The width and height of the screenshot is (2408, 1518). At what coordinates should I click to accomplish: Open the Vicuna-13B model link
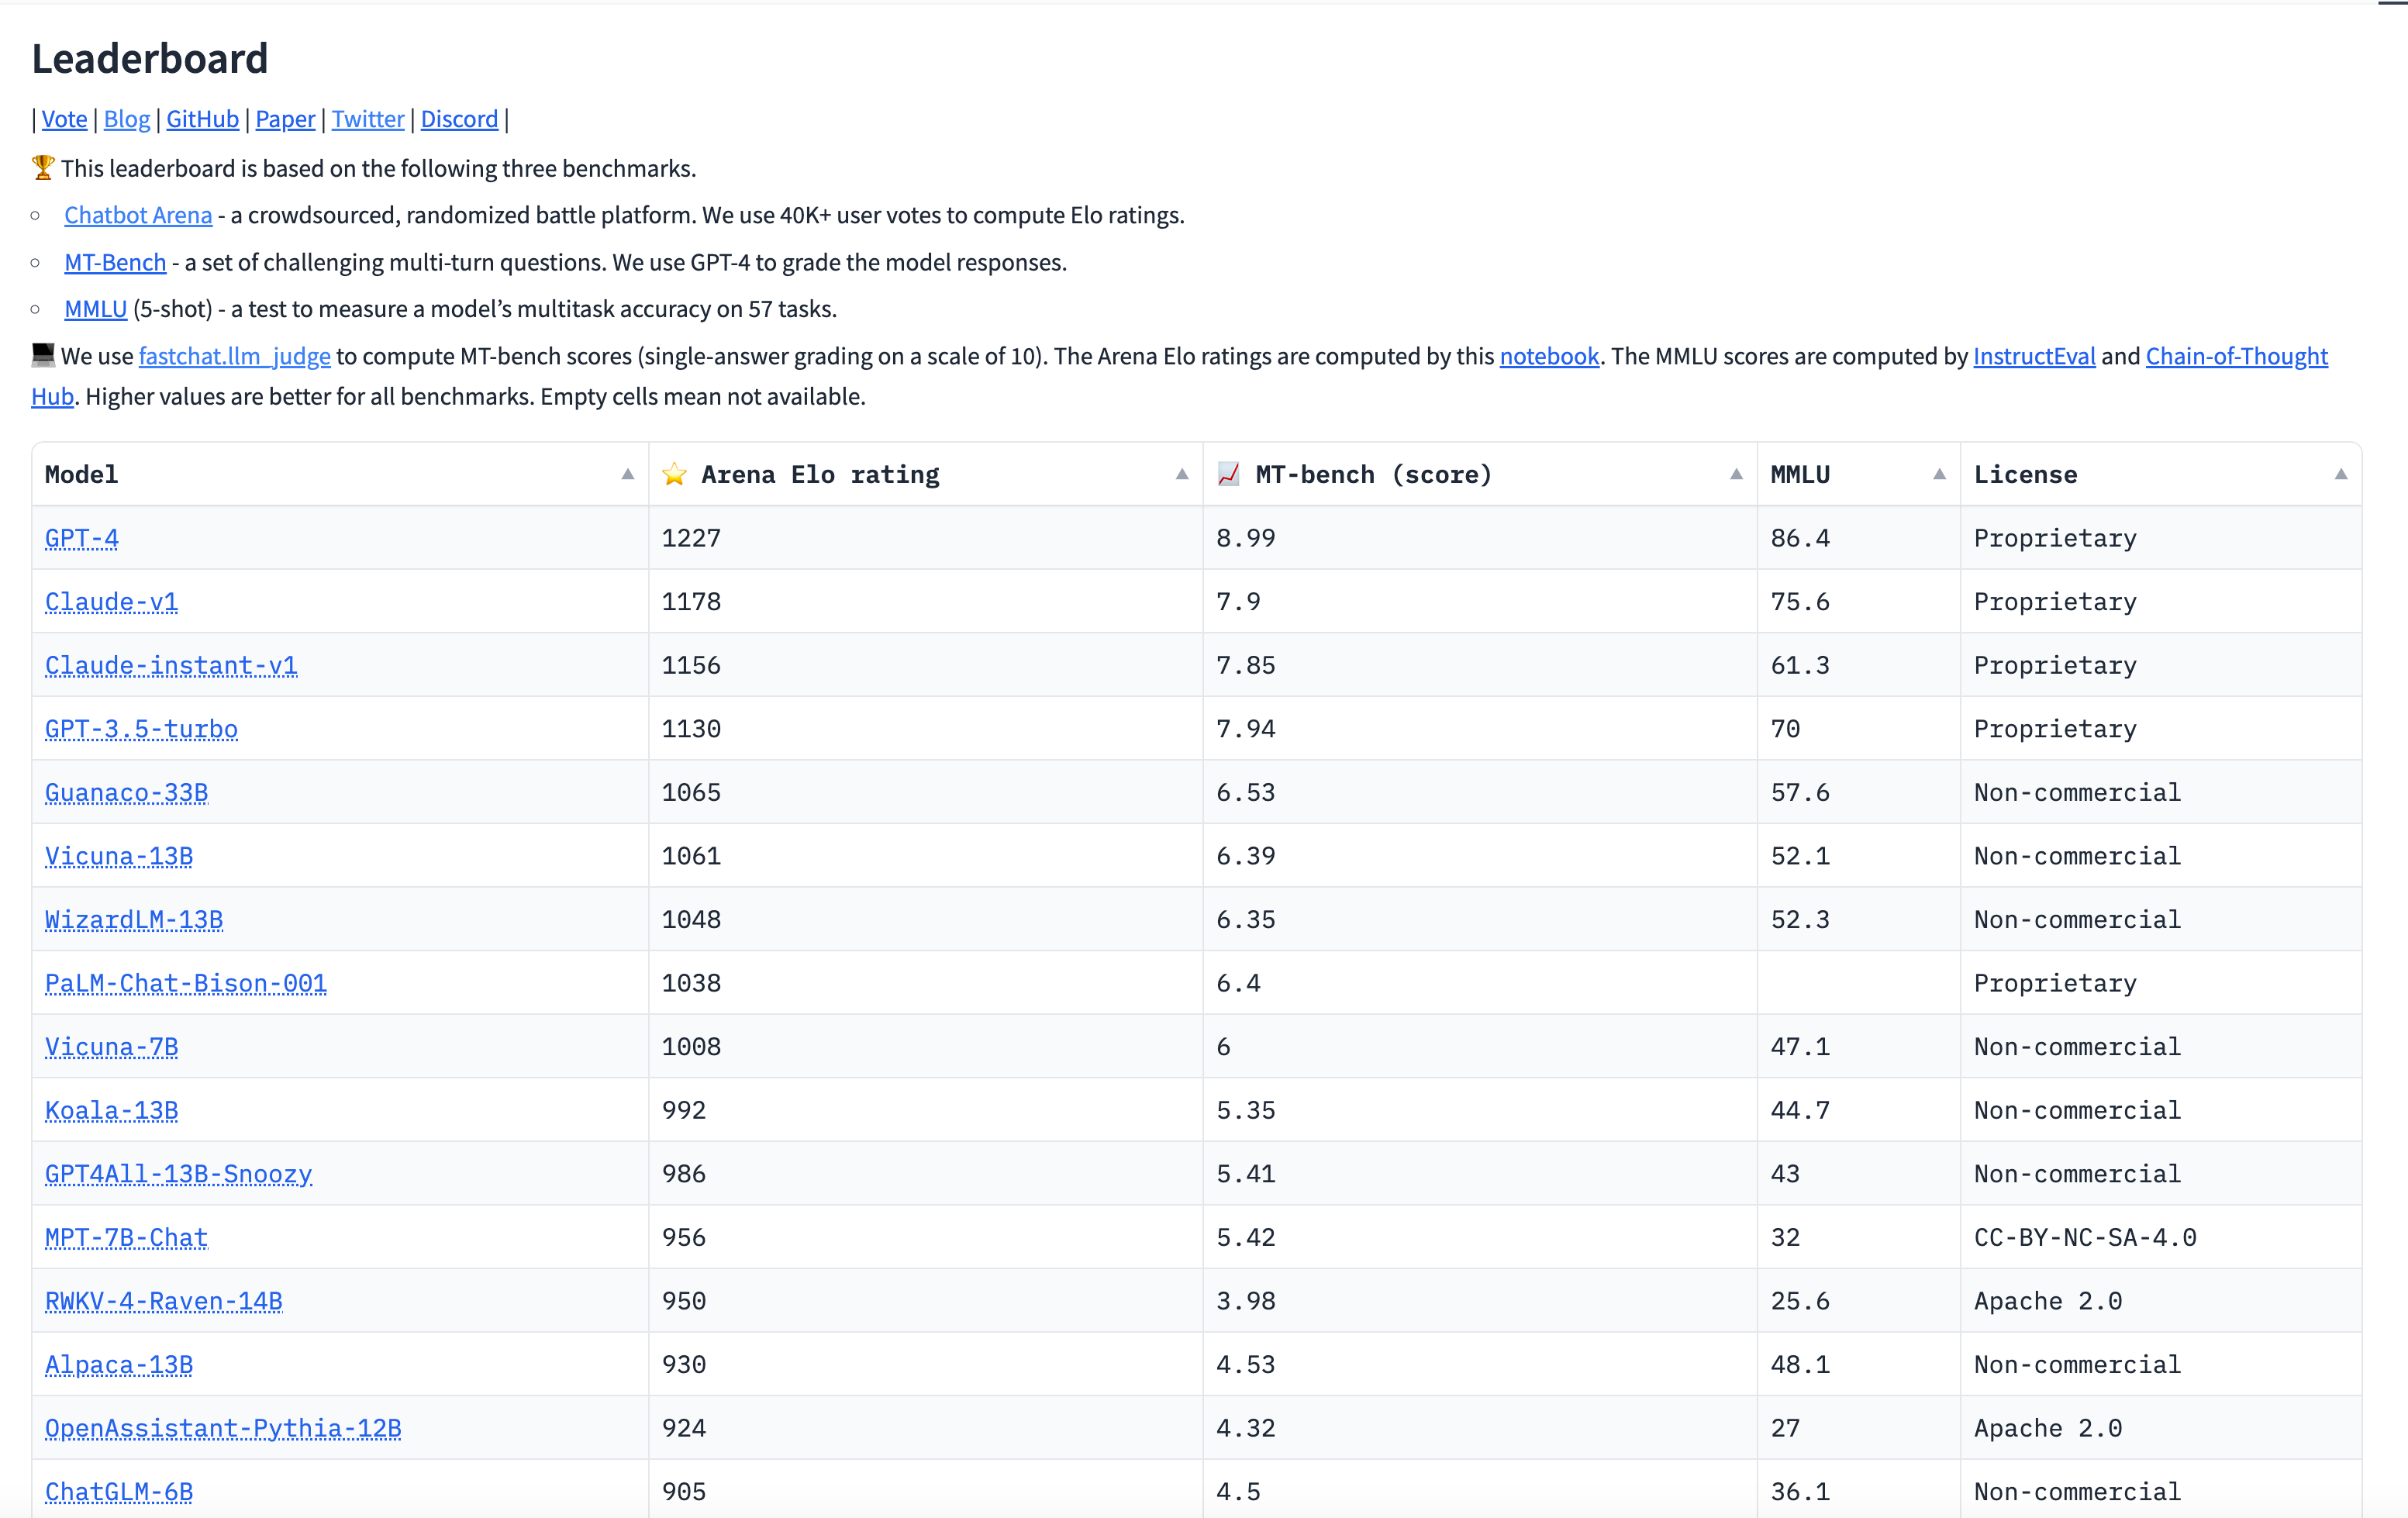pyautogui.click(x=119, y=856)
